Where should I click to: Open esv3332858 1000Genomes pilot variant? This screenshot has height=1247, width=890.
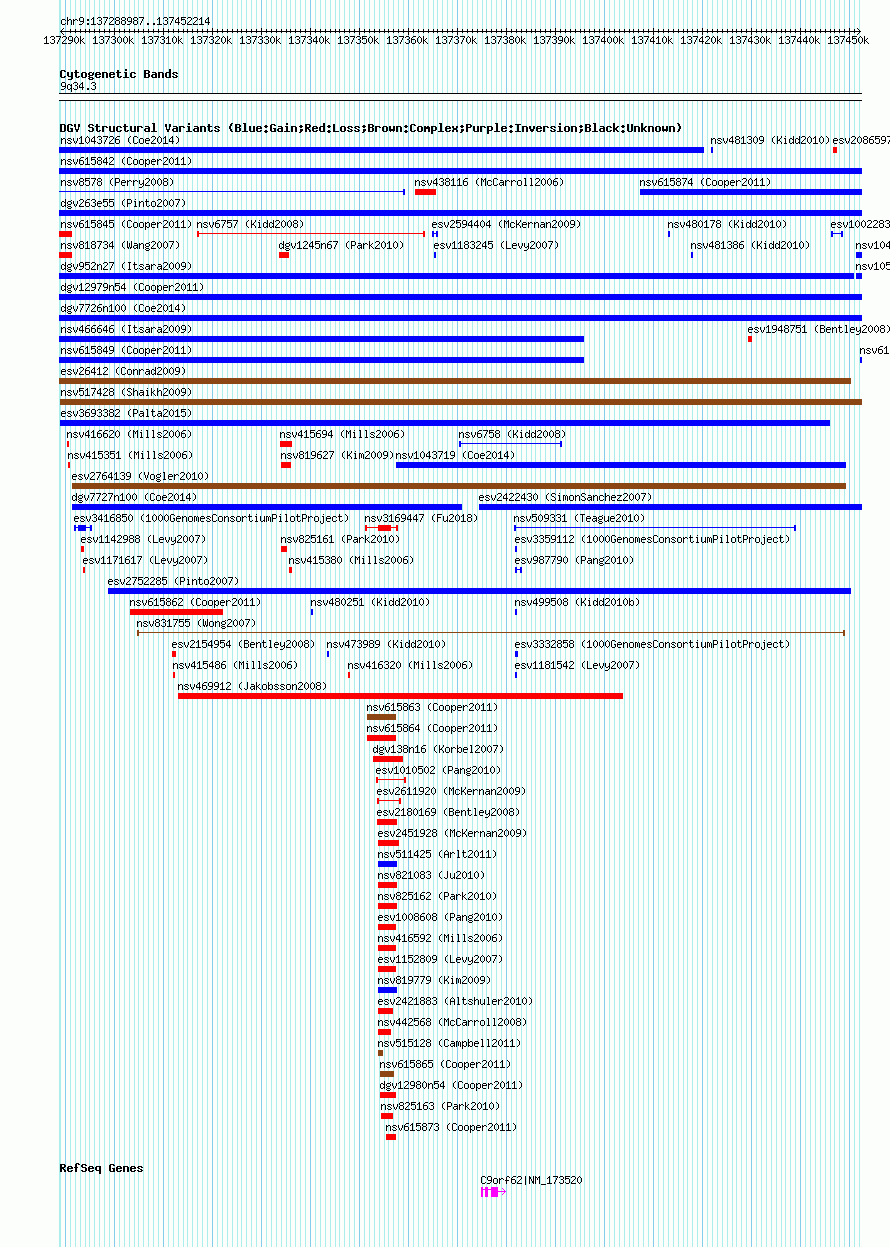[652, 644]
